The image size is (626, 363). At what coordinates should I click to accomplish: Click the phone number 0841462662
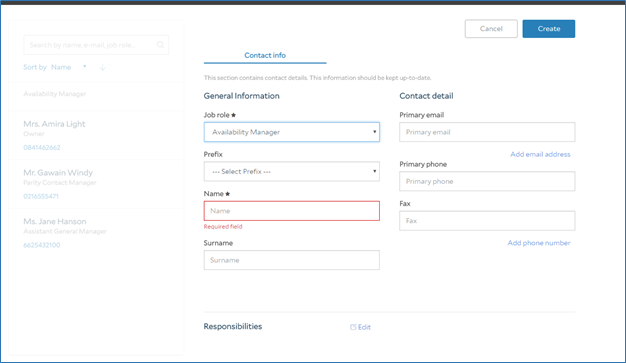click(x=42, y=148)
